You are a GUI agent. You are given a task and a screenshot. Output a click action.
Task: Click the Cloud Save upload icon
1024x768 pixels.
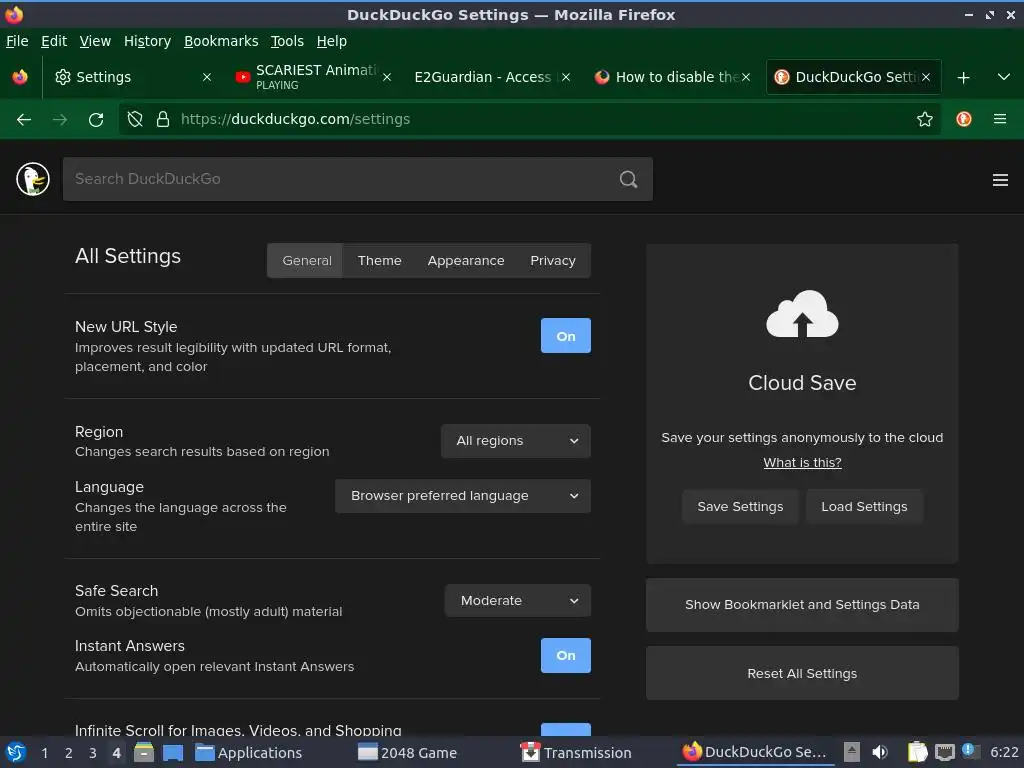click(802, 314)
